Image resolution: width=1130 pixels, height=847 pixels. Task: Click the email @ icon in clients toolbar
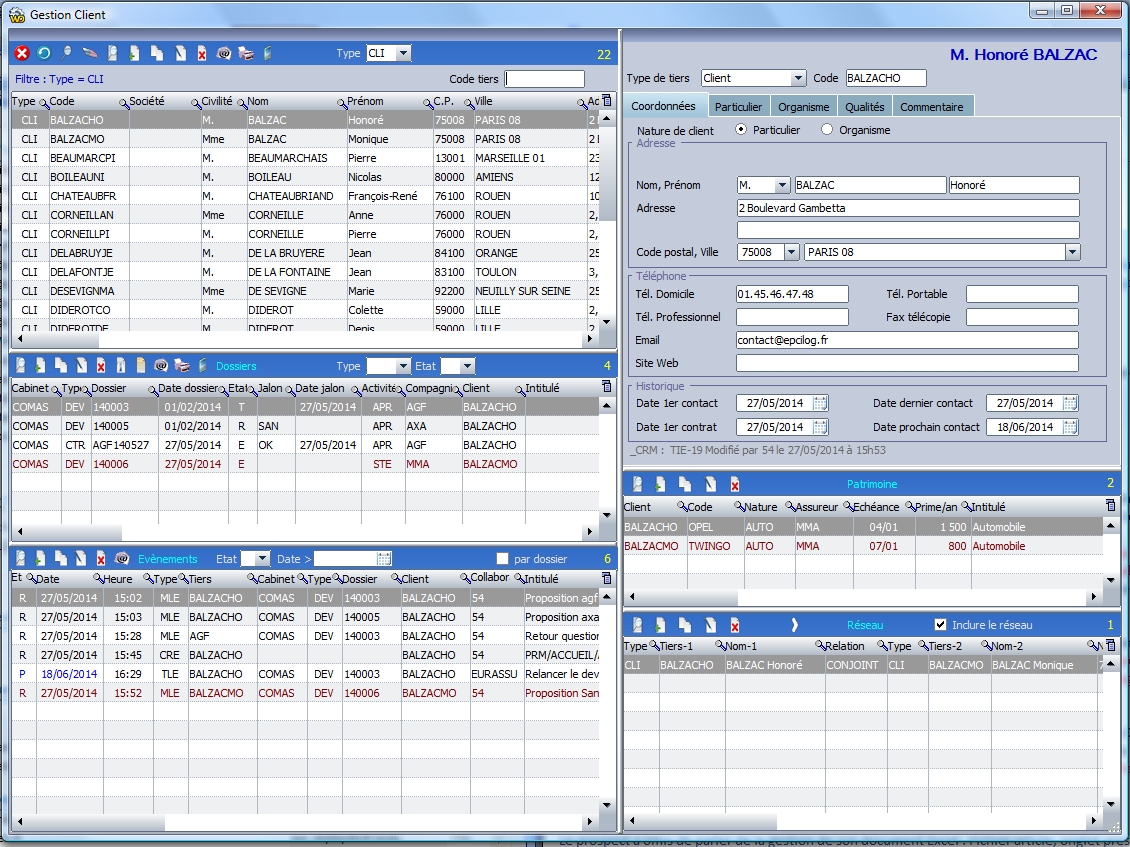224,53
